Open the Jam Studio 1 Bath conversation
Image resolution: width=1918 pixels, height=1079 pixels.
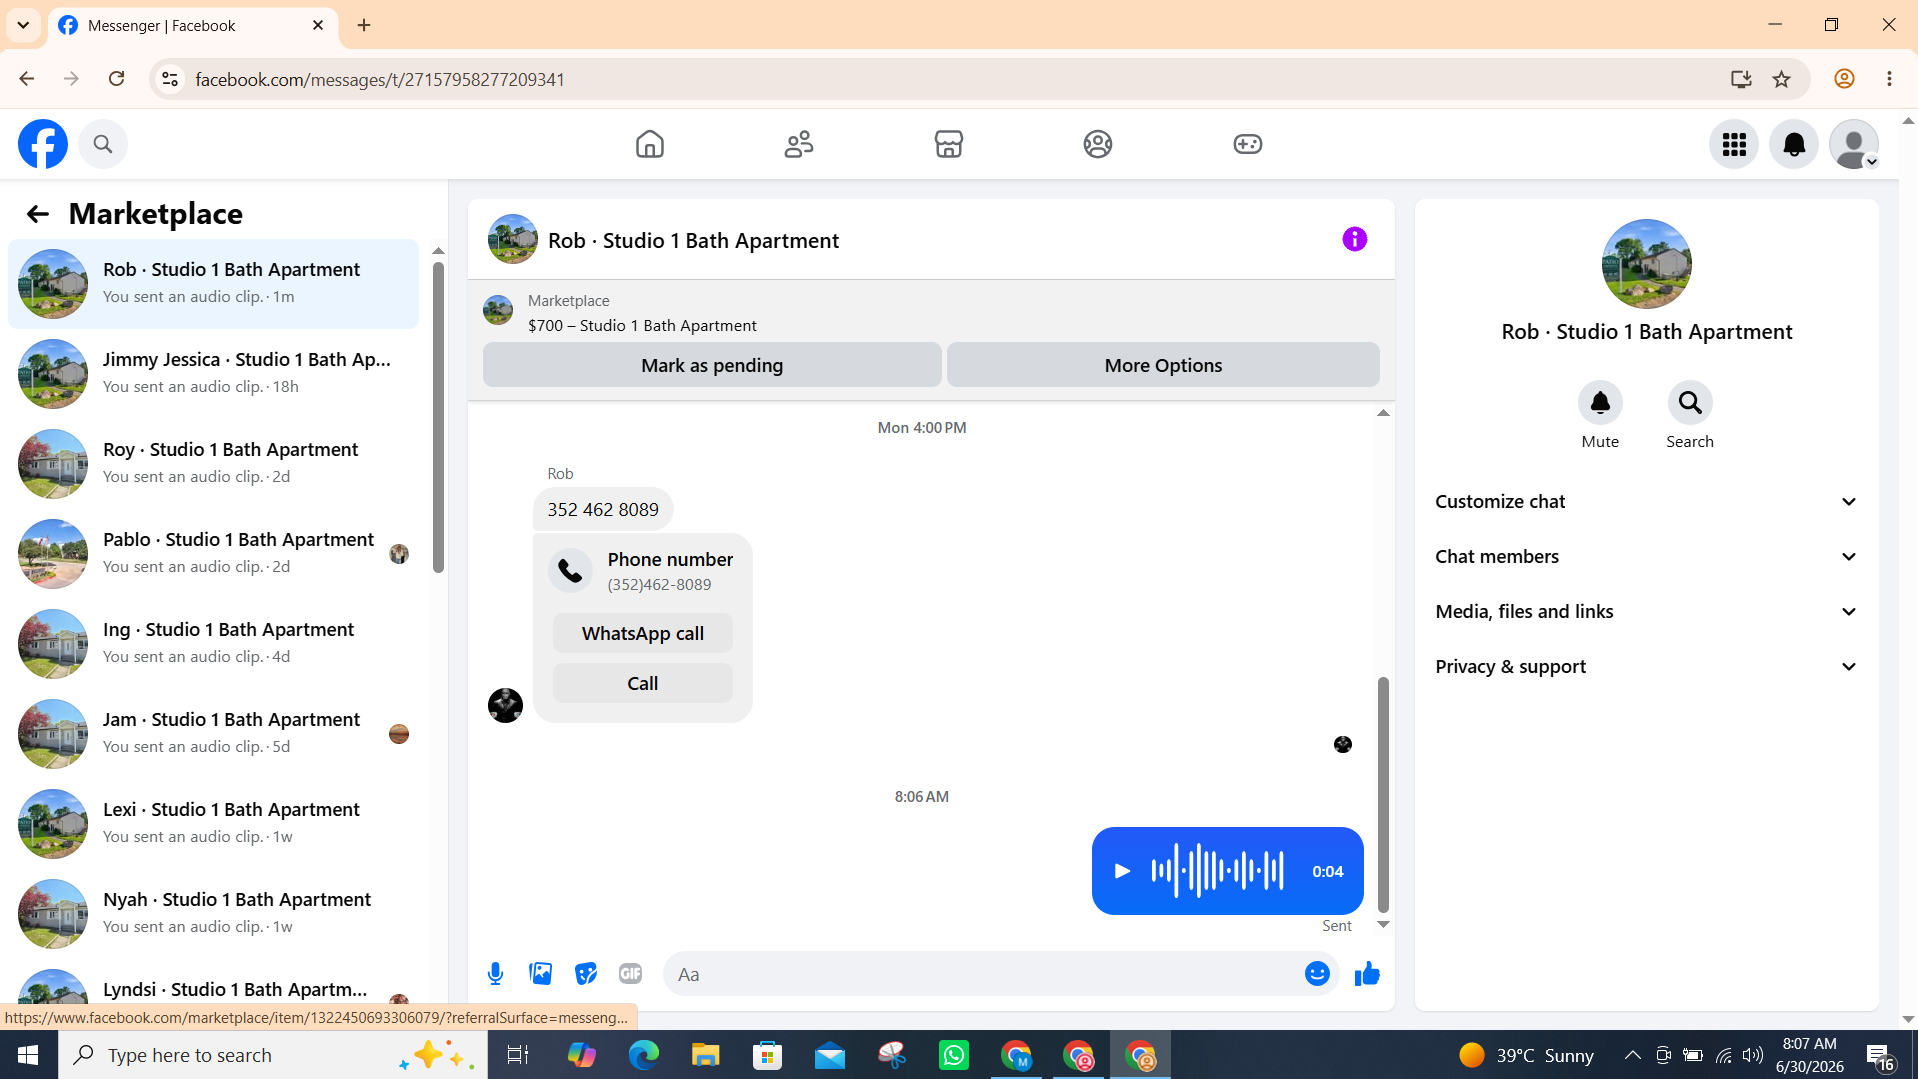pos(213,734)
